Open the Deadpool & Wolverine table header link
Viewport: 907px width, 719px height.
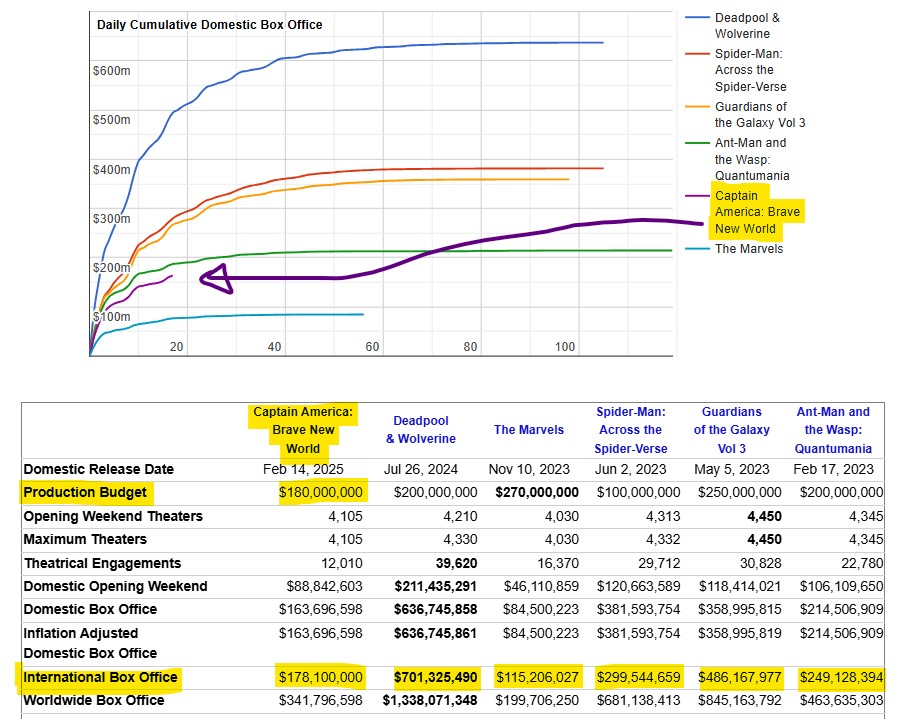point(419,430)
